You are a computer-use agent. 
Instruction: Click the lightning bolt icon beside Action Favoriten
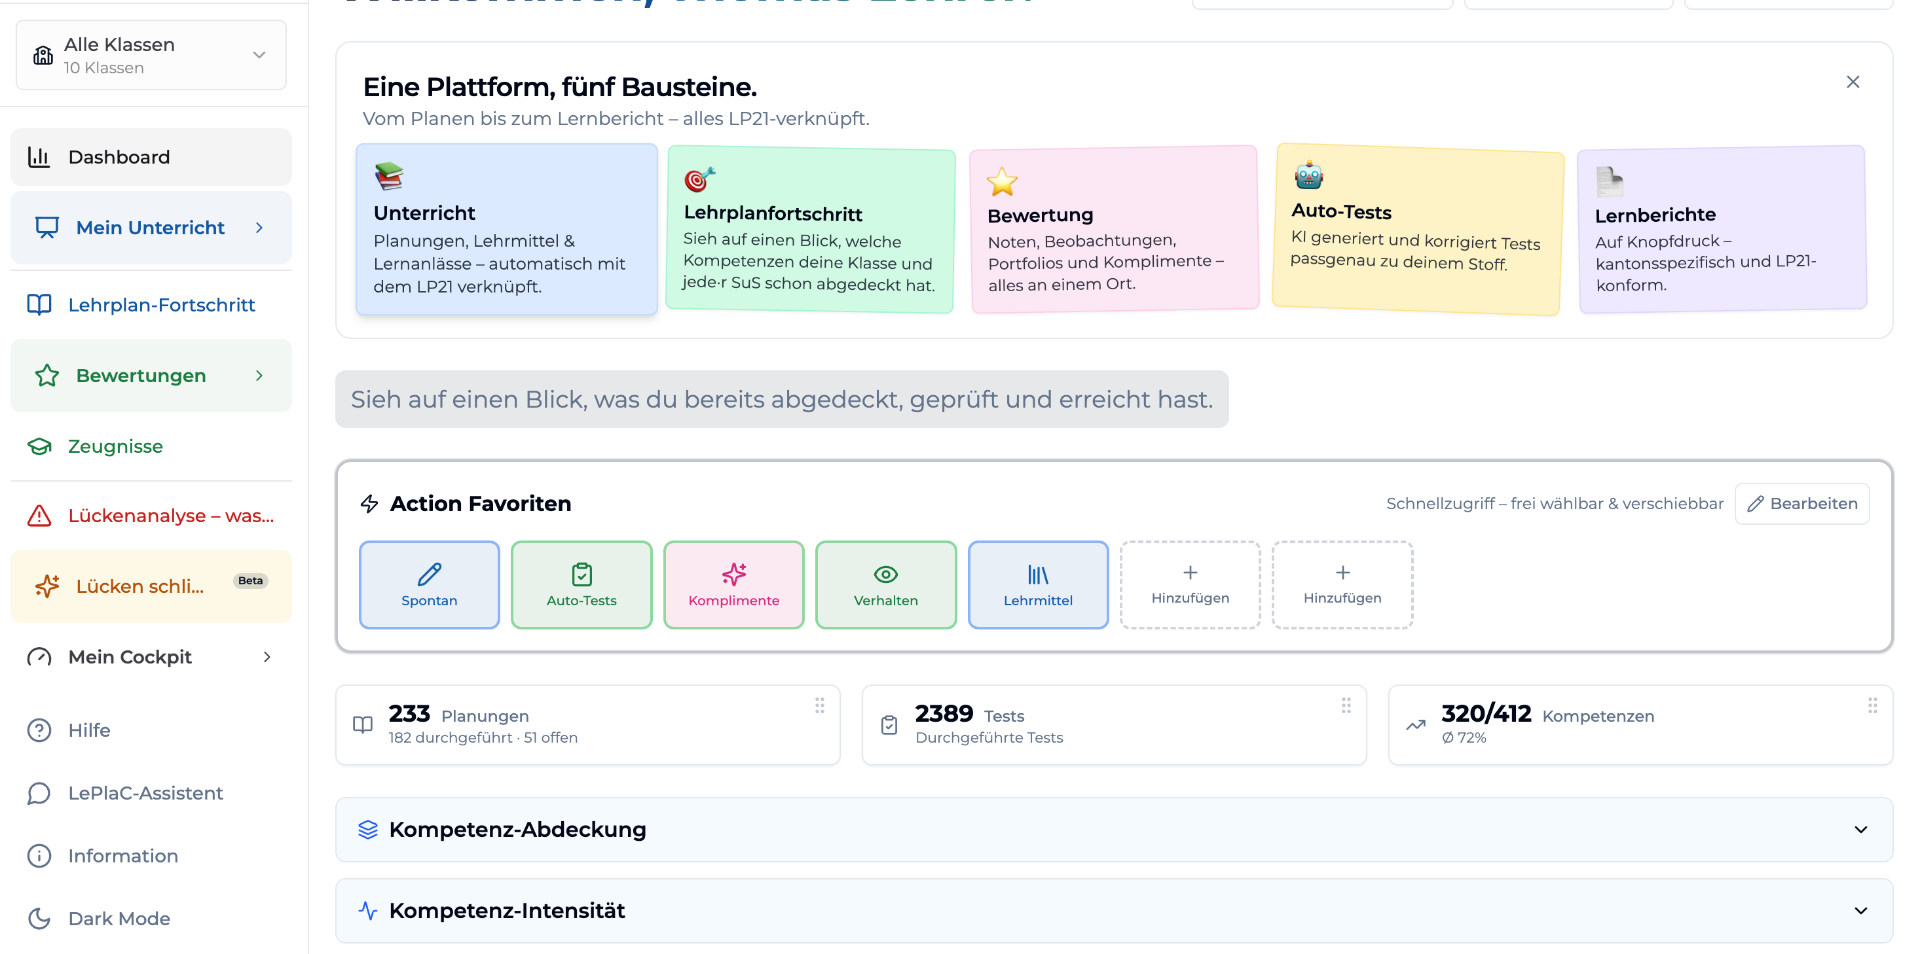click(x=369, y=504)
